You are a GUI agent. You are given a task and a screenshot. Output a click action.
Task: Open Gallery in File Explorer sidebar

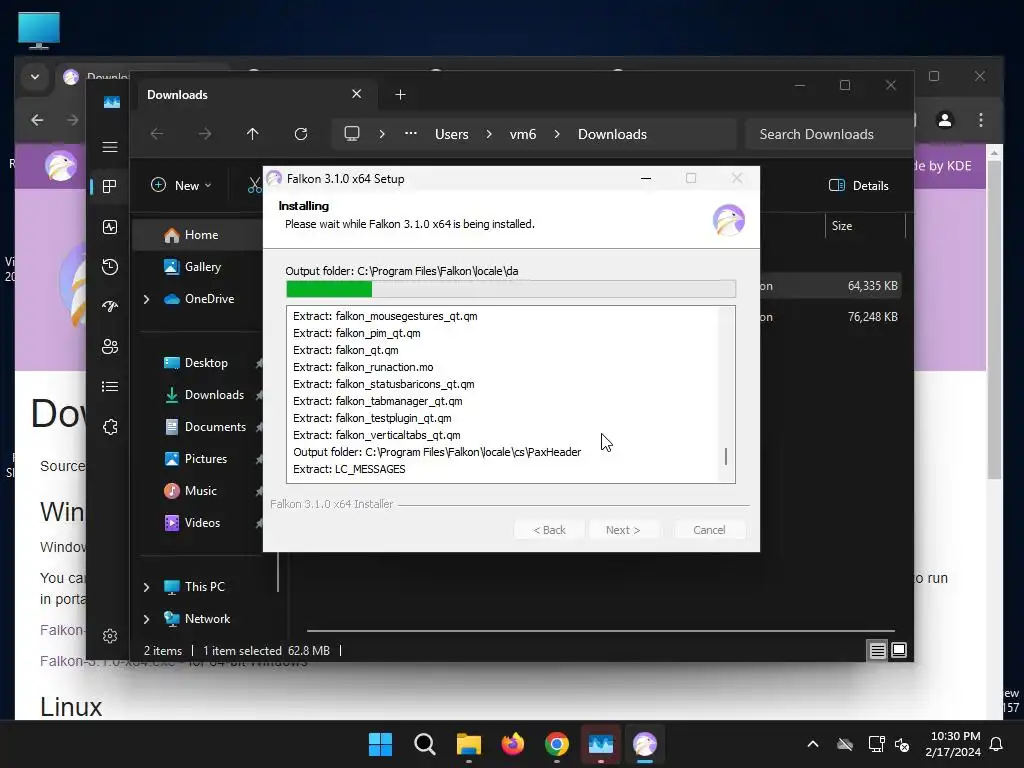pos(202,266)
